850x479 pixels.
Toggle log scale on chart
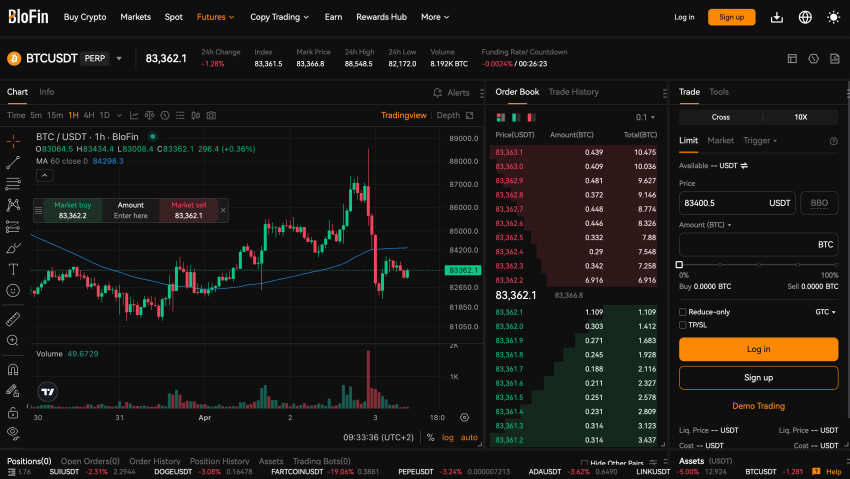click(448, 437)
